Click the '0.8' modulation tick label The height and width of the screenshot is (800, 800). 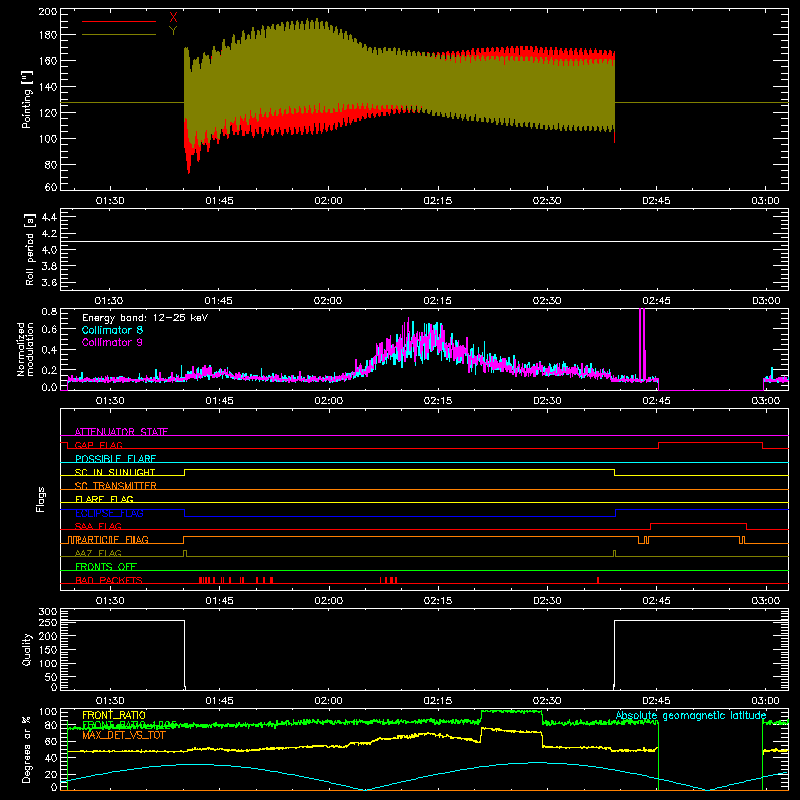[49, 311]
